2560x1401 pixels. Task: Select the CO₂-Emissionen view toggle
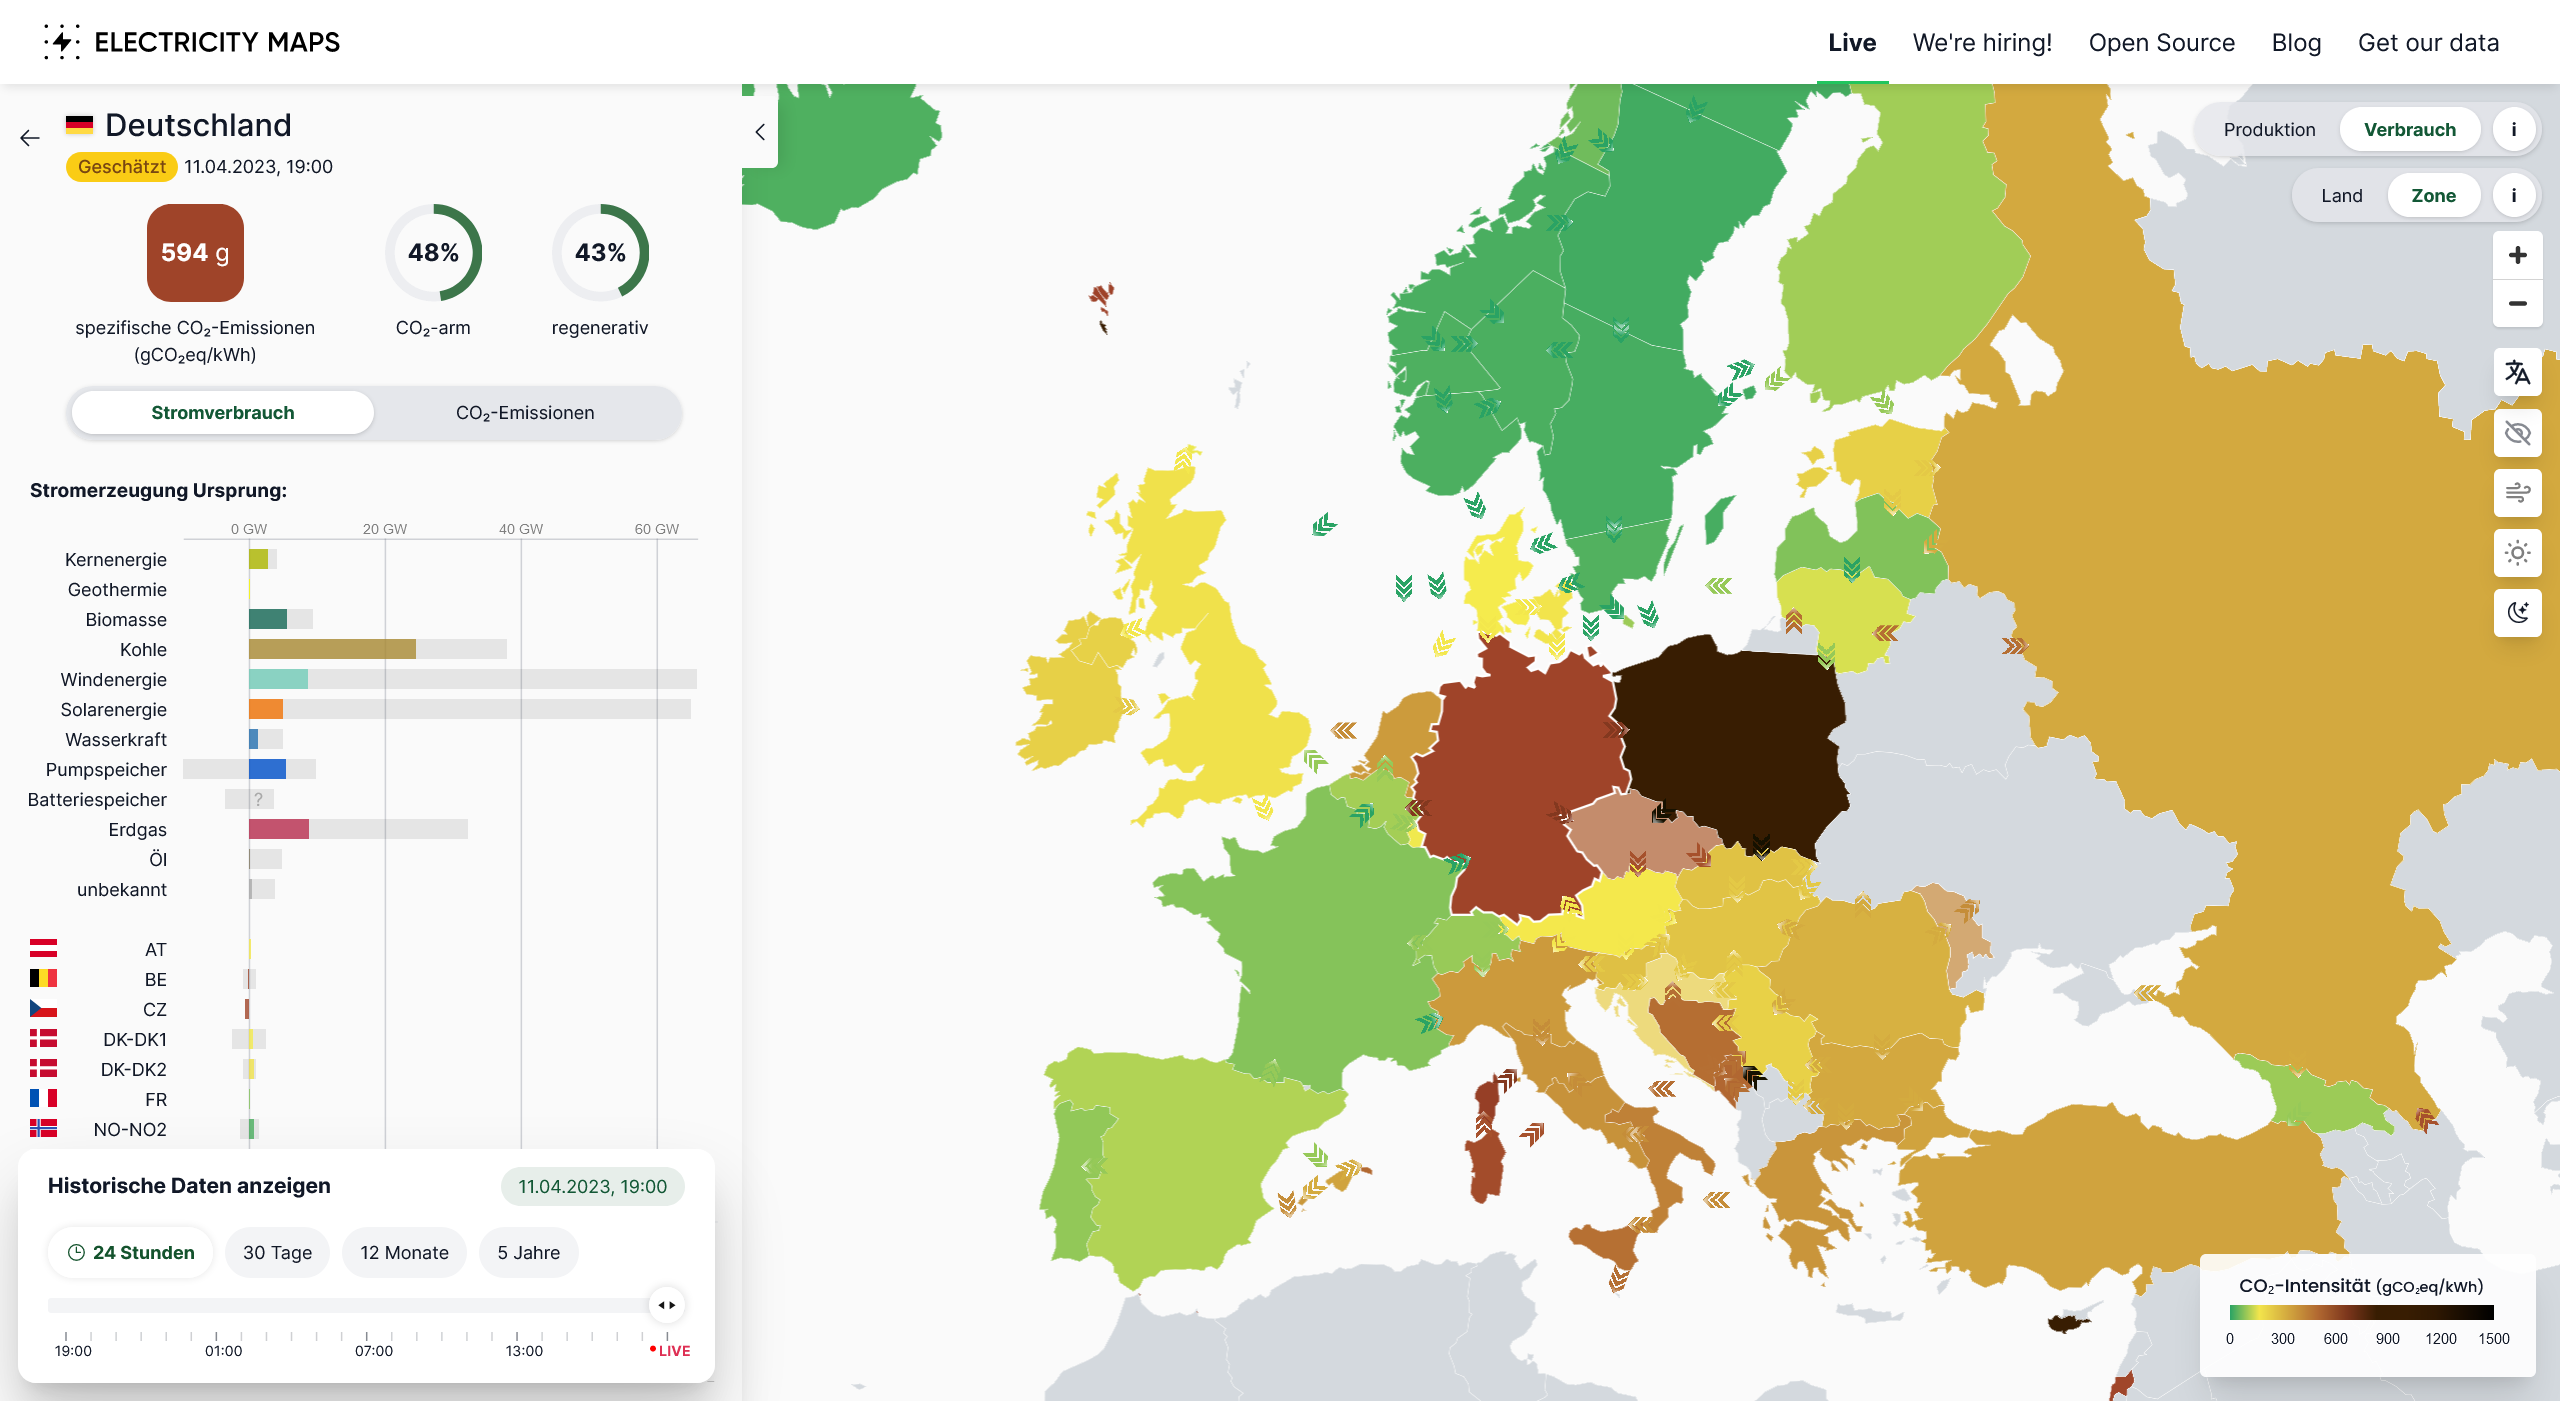(x=525, y=413)
